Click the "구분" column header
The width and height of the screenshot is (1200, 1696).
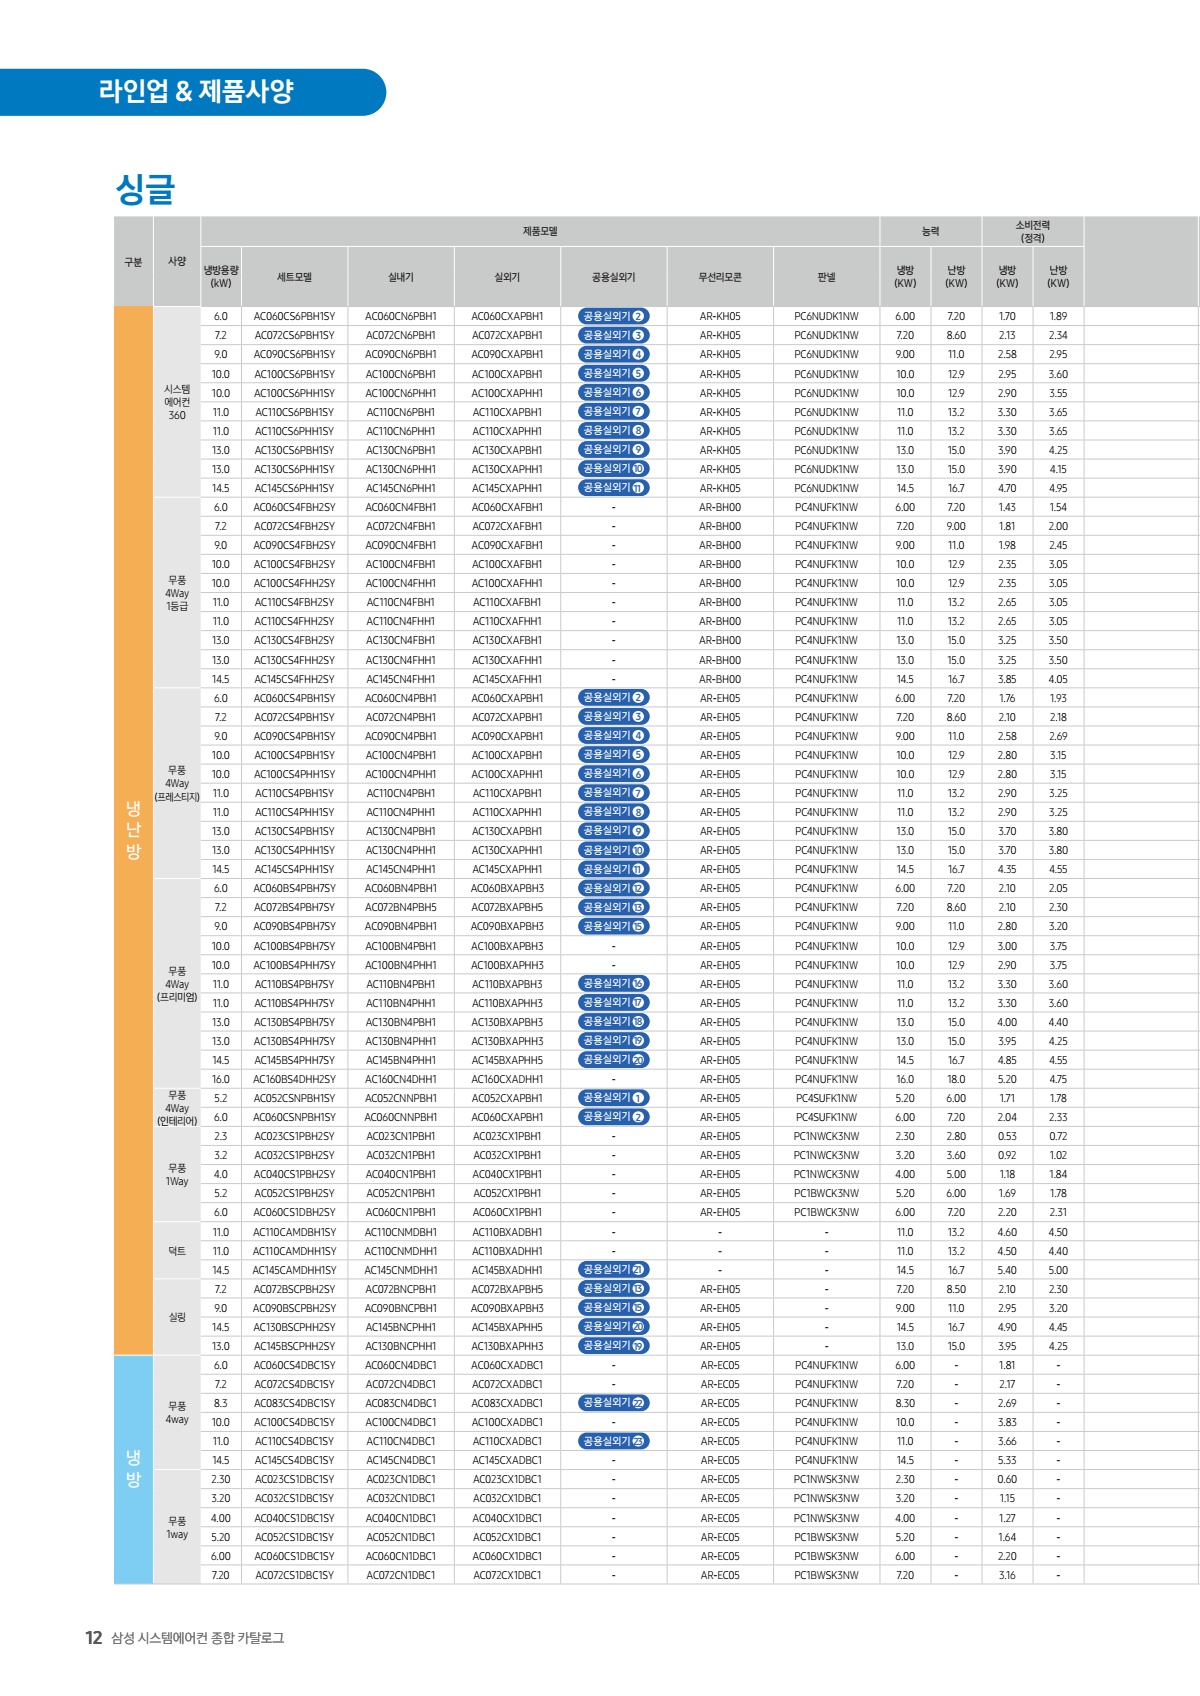pos(133,262)
